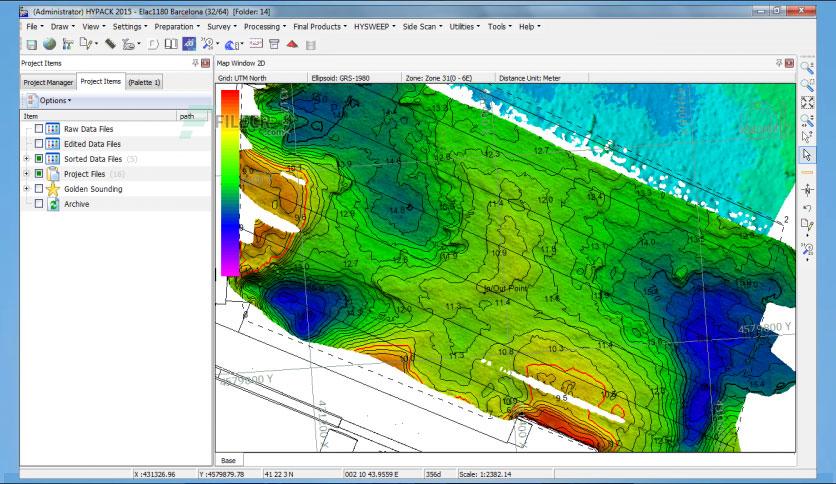The height and width of the screenshot is (484, 836).
Task: Uncheck the Sorted Data Files checkbox
Action: pos(39,158)
